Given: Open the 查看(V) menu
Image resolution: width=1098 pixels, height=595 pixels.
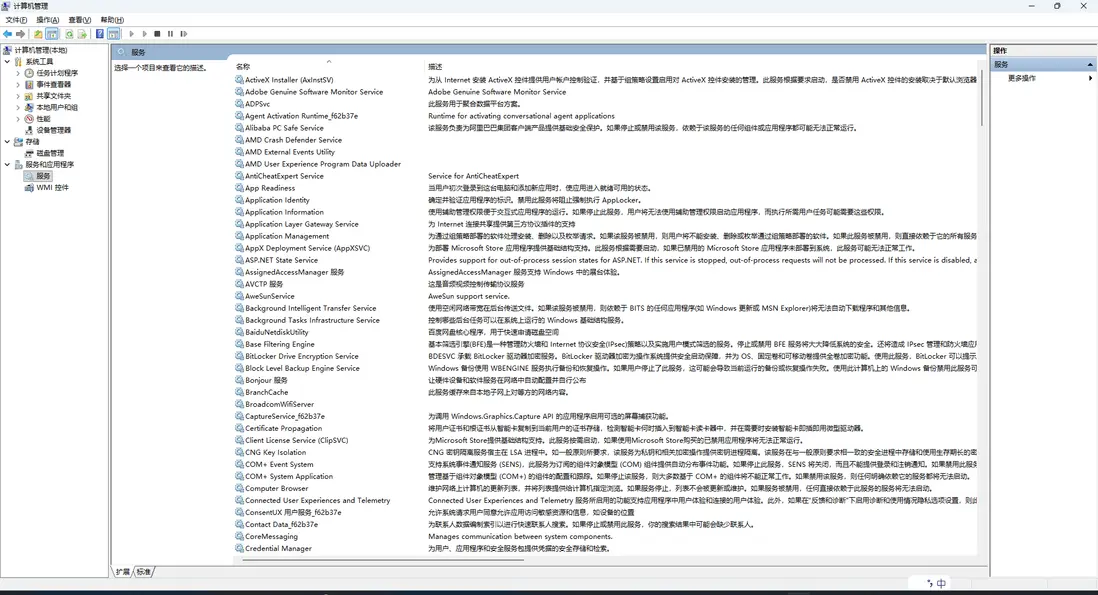Looking at the screenshot, I should (80, 20).
